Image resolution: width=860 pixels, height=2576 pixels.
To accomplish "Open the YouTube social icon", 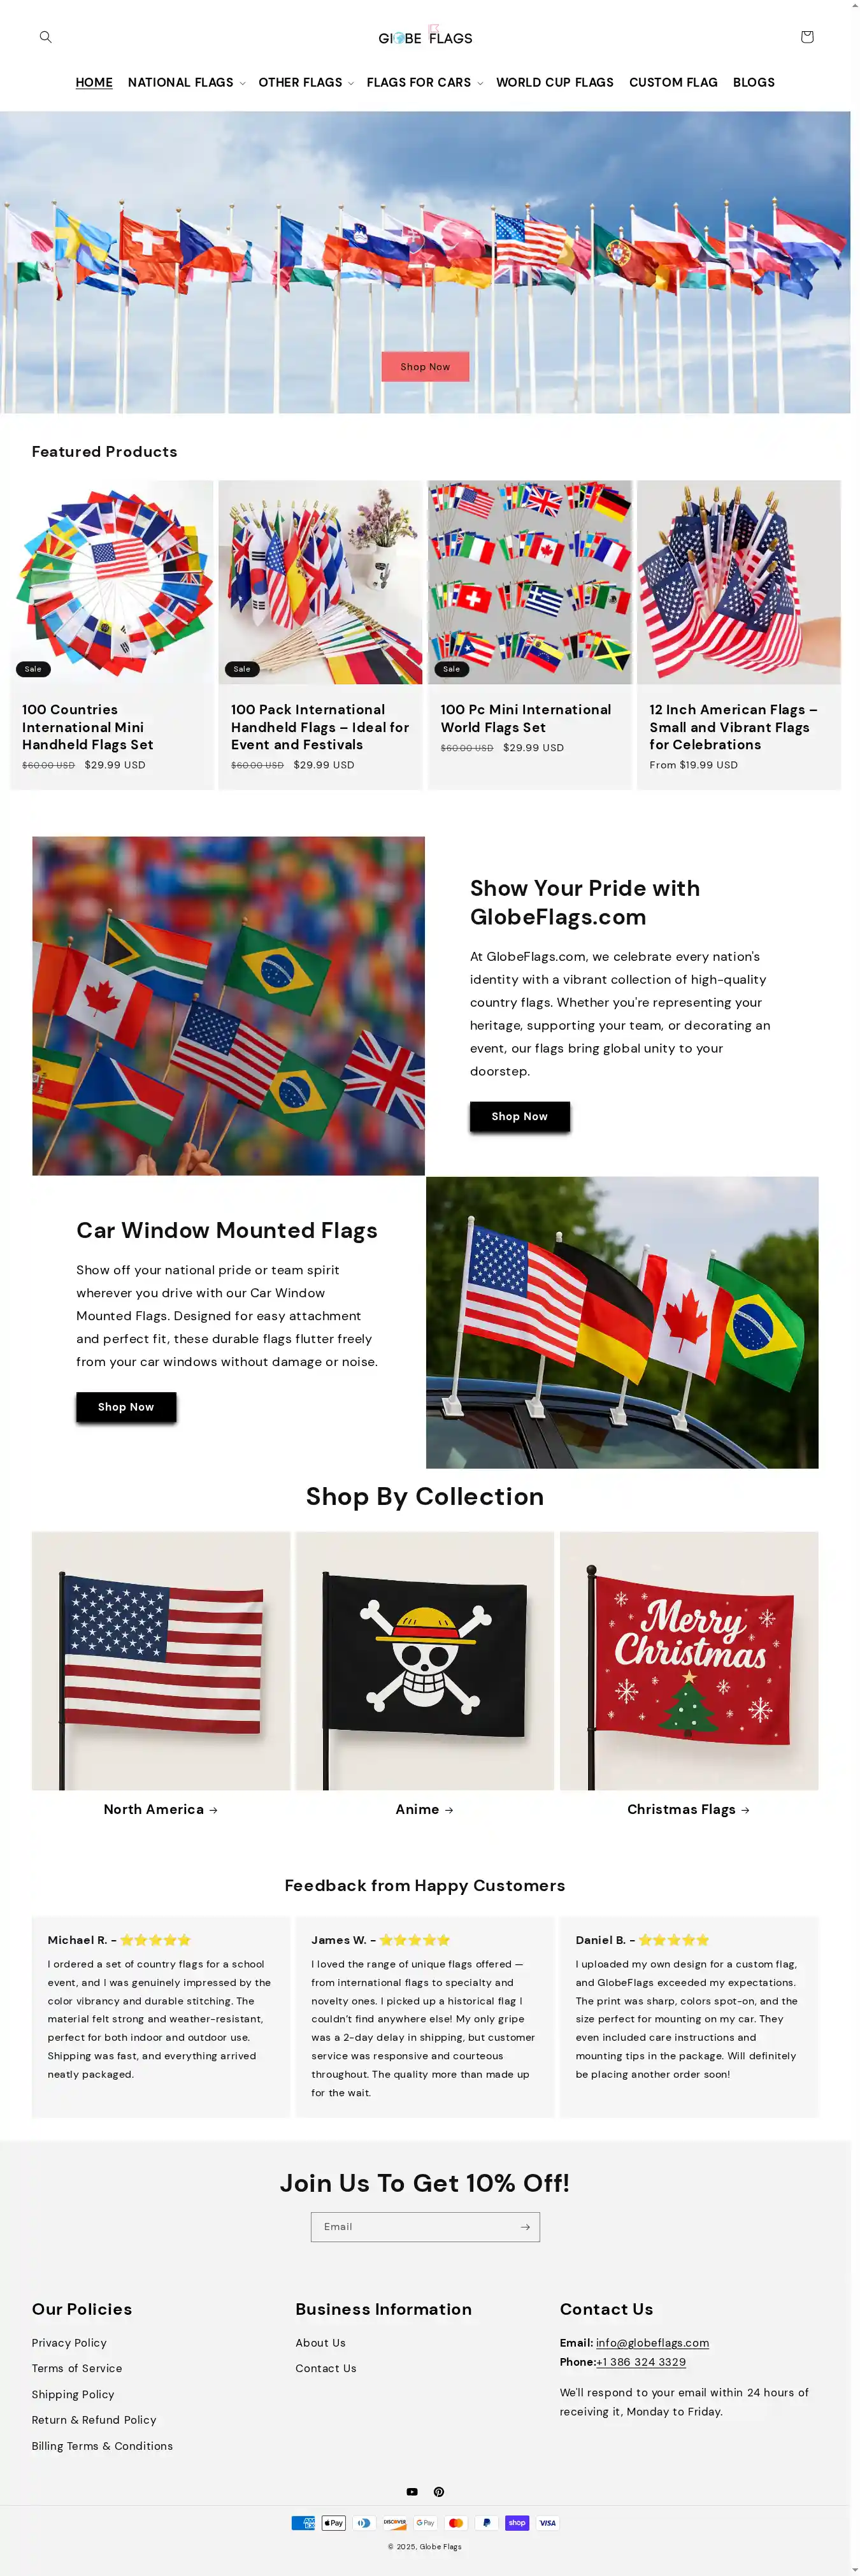I will [412, 2491].
